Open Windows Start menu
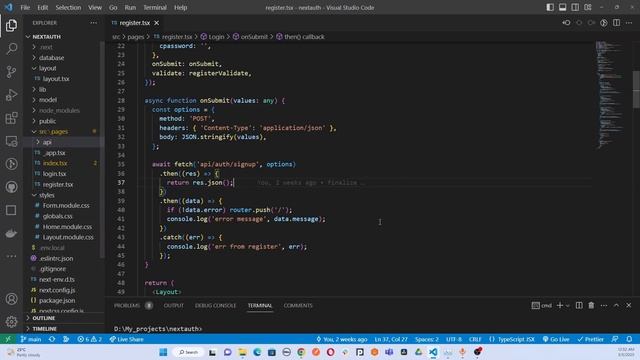The image size is (640, 360). tap(163, 352)
